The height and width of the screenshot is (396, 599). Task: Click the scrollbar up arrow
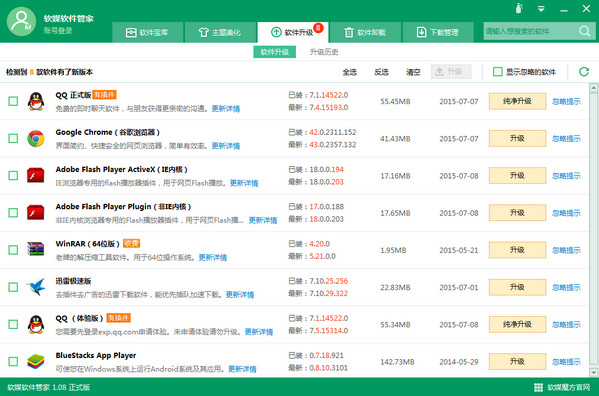click(x=593, y=88)
